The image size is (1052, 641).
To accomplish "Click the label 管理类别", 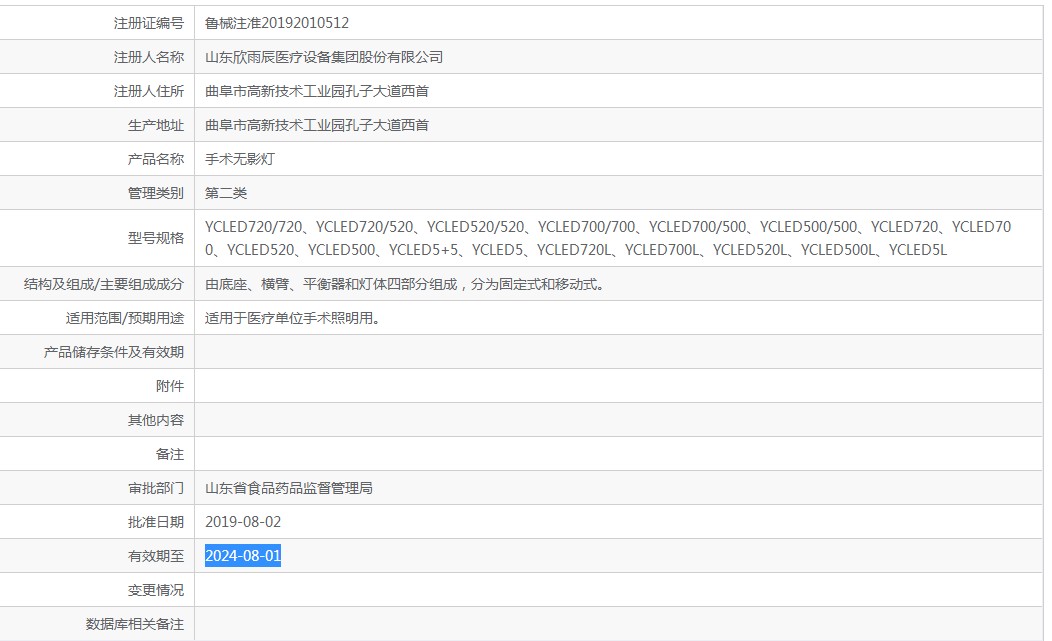I will (x=156, y=193).
